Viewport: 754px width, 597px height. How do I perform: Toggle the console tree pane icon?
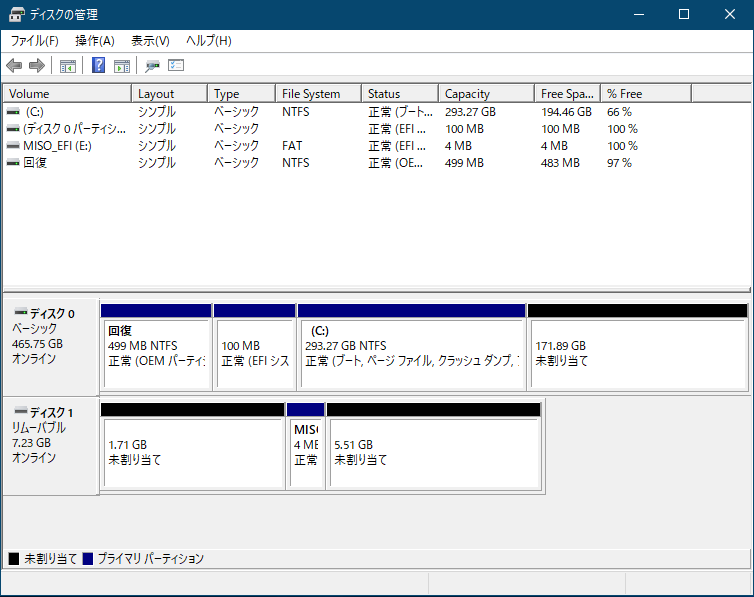68,66
